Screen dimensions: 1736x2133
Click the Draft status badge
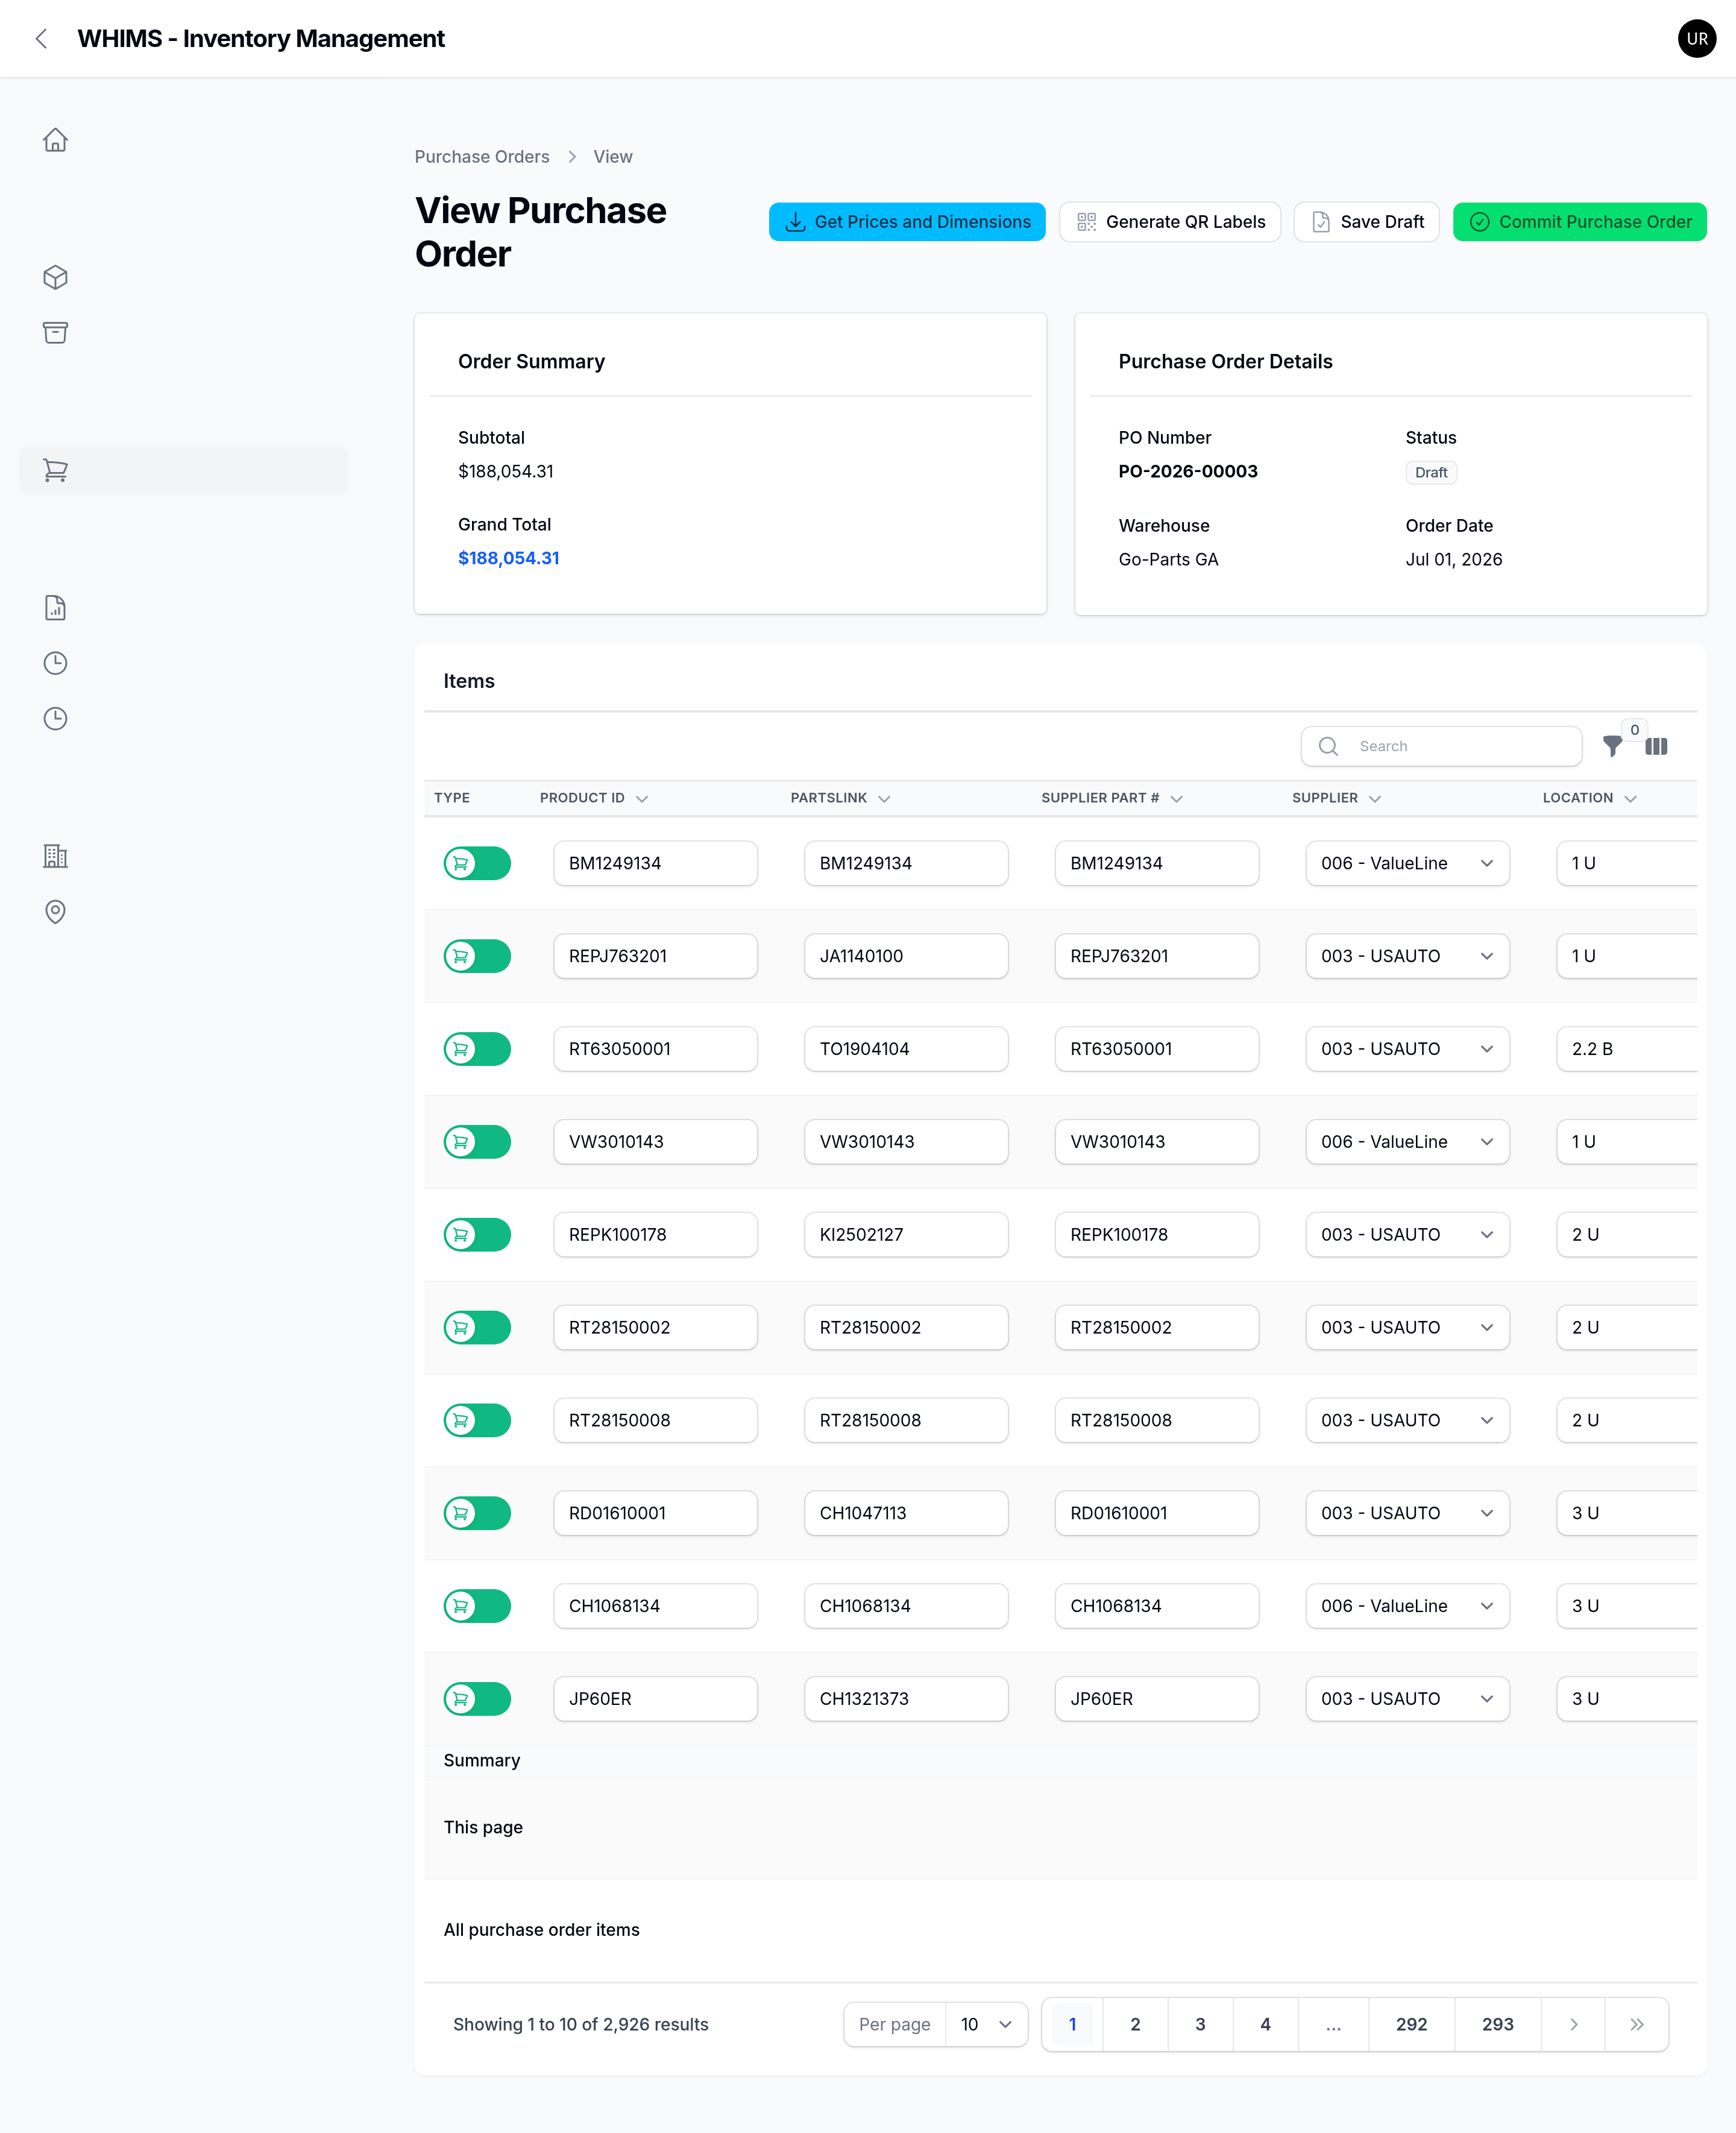pyautogui.click(x=1430, y=473)
